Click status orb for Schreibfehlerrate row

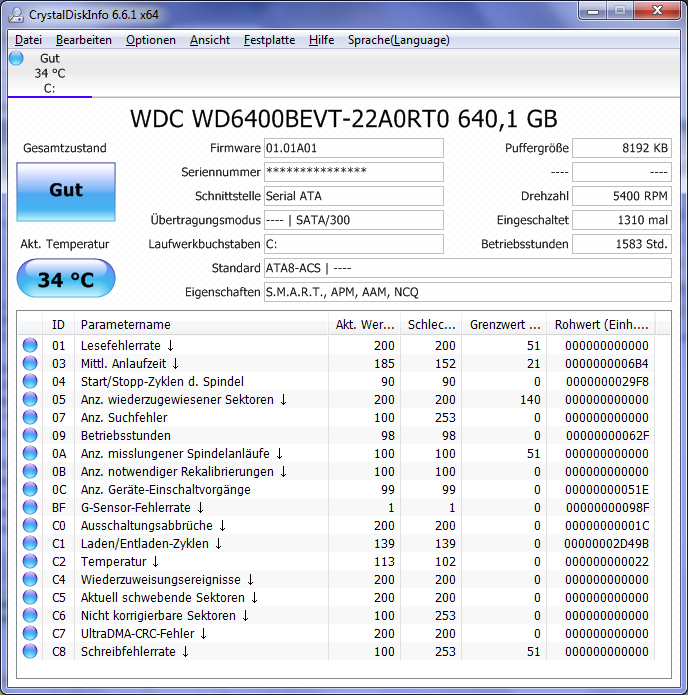[30, 652]
